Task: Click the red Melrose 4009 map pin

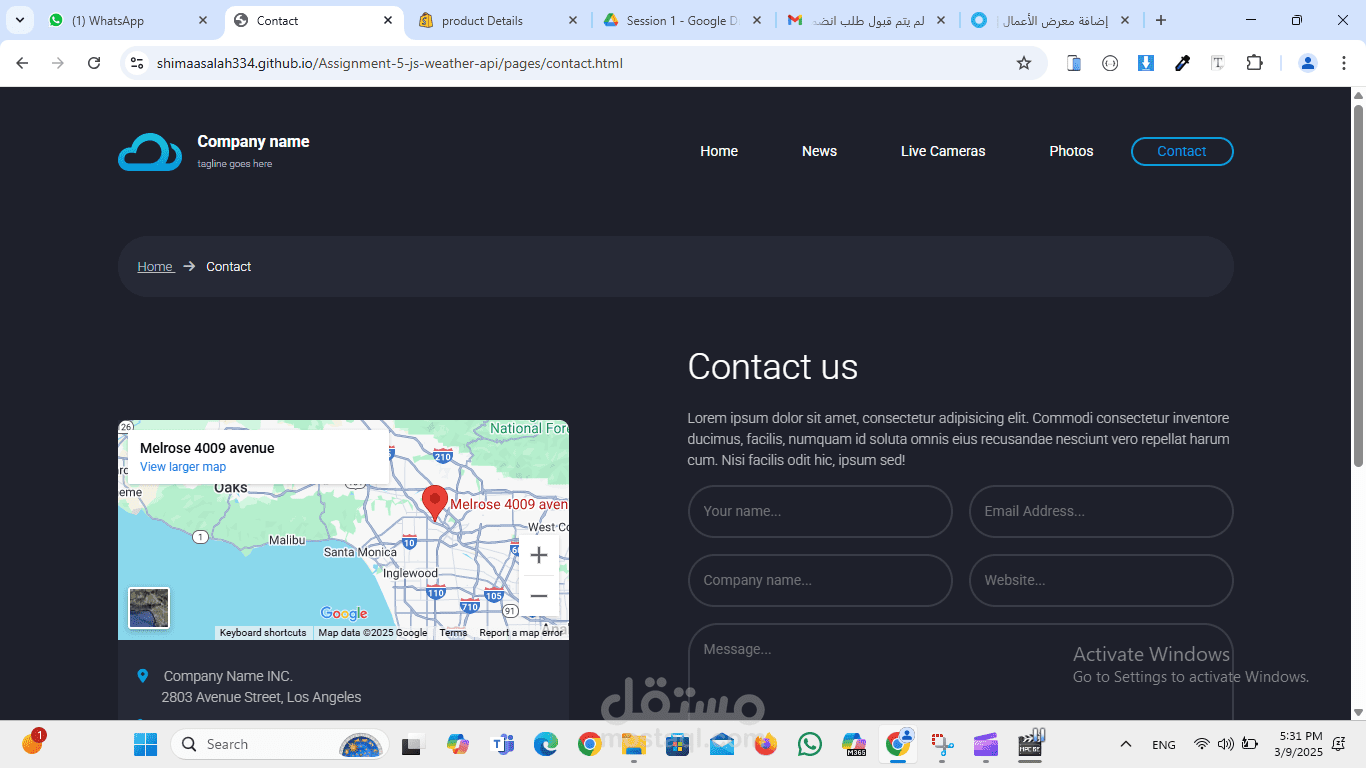Action: 434,503
